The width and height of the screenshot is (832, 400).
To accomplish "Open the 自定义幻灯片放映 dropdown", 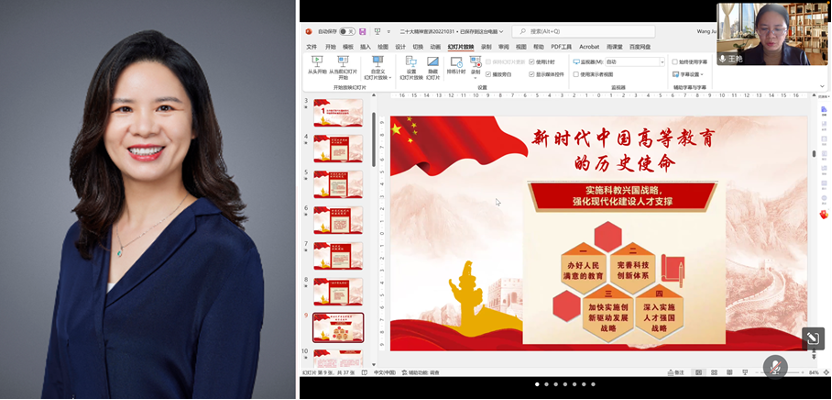I will (x=377, y=67).
